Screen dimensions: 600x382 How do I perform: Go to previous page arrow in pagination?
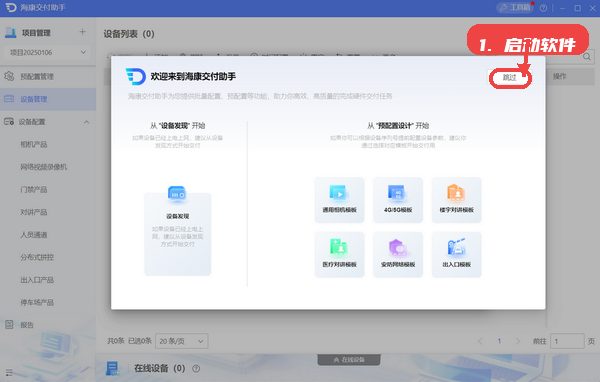pyautogui.click(x=480, y=341)
